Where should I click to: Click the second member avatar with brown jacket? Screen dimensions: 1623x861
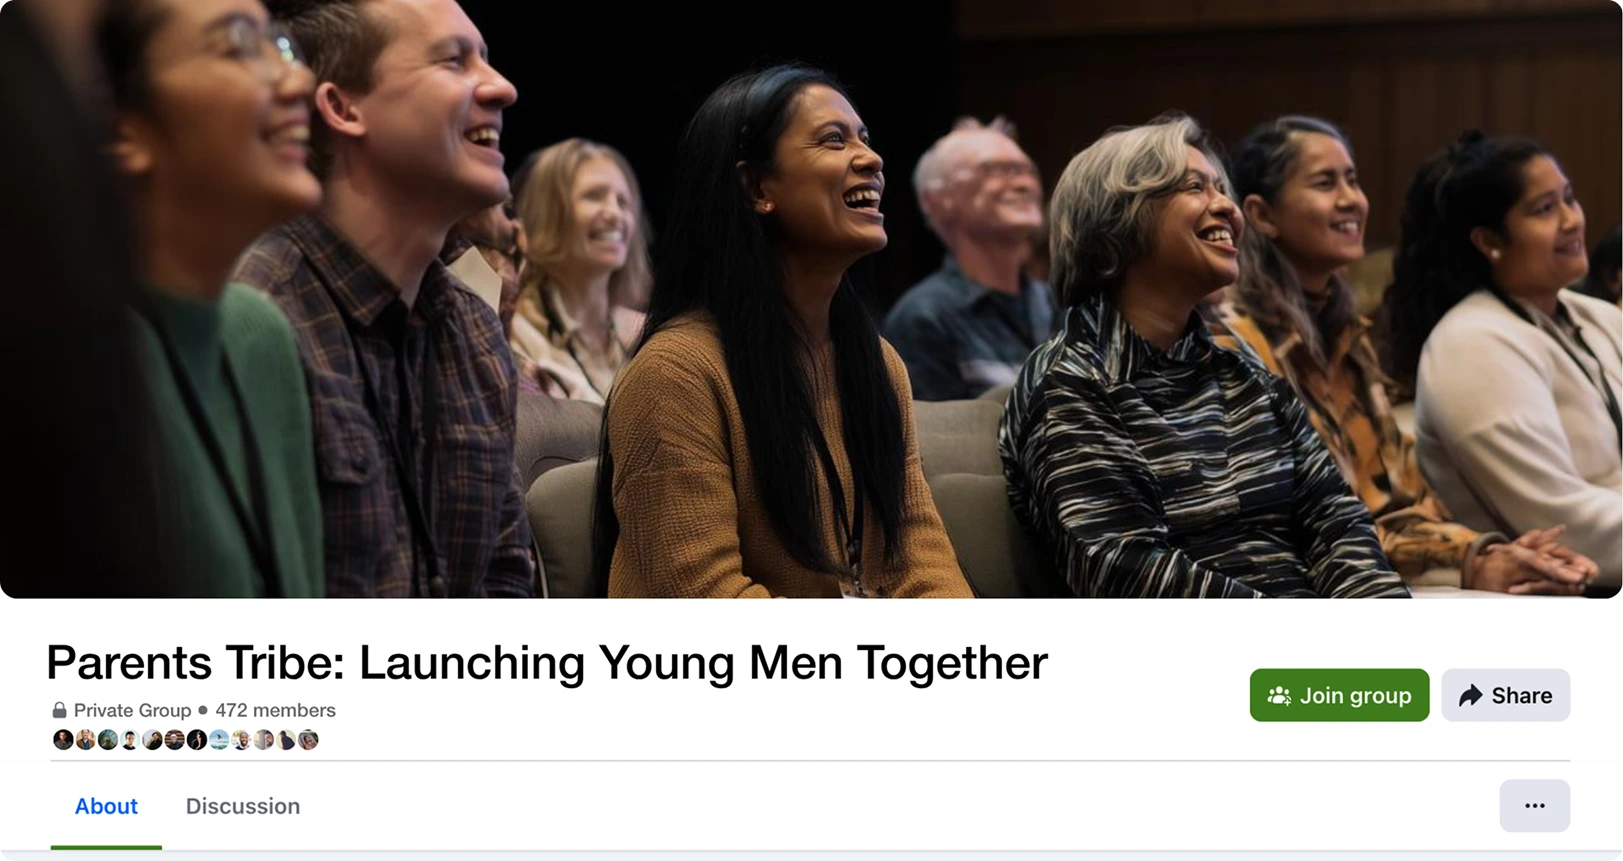[86, 740]
